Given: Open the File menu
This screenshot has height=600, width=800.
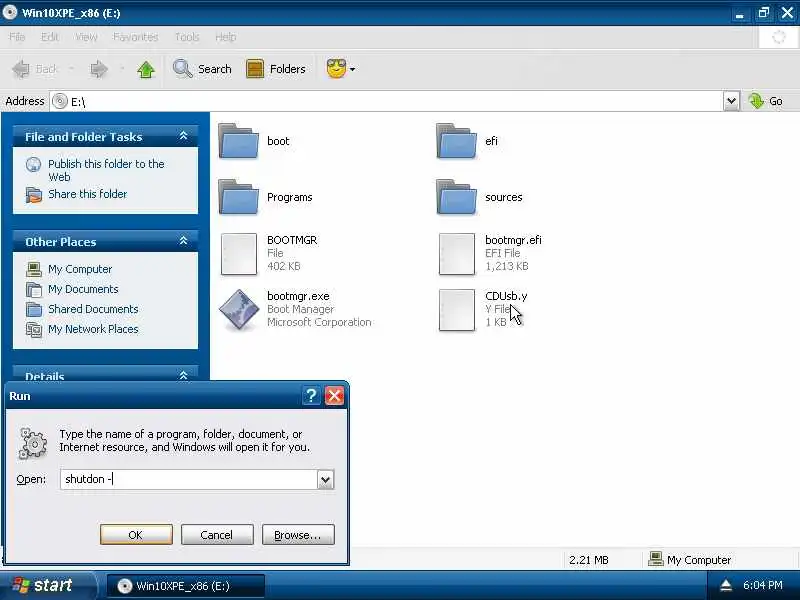Looking at the screenshot, I should (17, 37).
